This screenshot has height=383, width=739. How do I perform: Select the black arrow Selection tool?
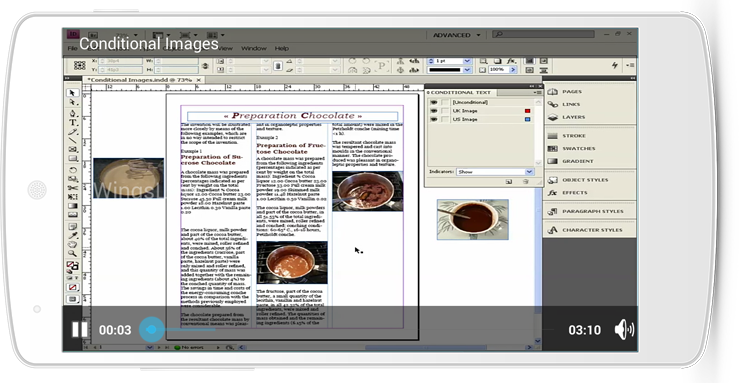tap(72, 93)
